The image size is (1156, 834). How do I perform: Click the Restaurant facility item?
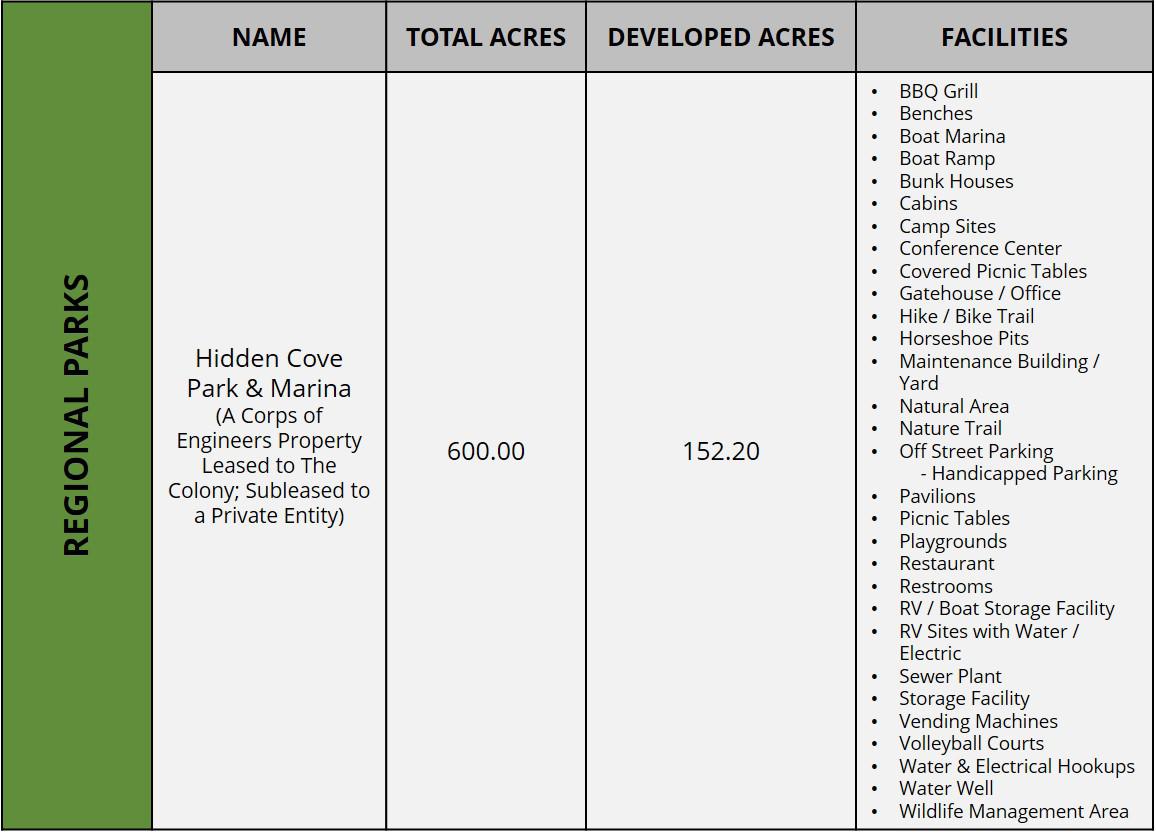click(x=947, y=563)
